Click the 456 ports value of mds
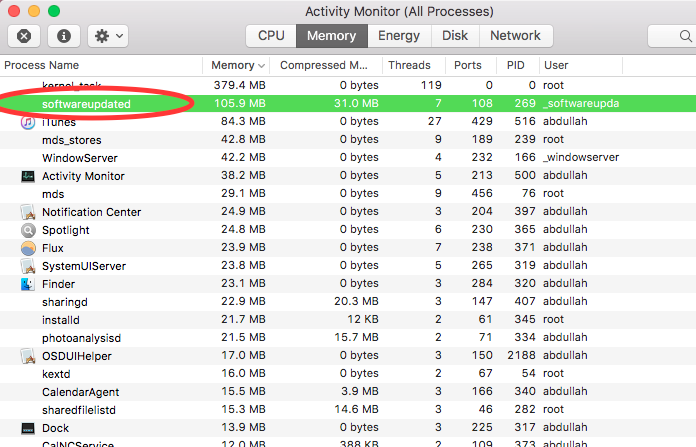Viewport: 696px width, 447px height. (x=482, y=194)
